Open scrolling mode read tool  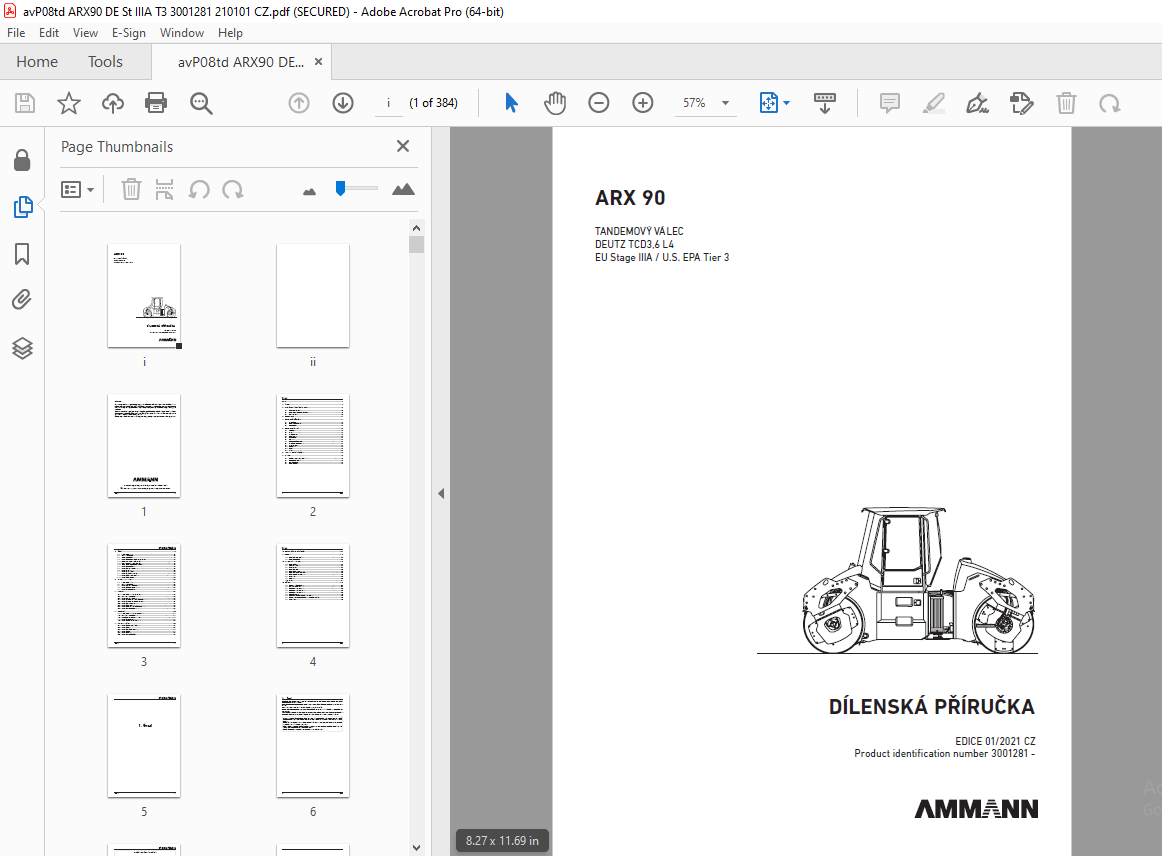[x=825, y=103]
